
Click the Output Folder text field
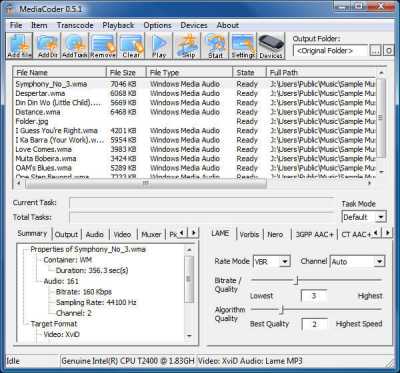[330, 51]
